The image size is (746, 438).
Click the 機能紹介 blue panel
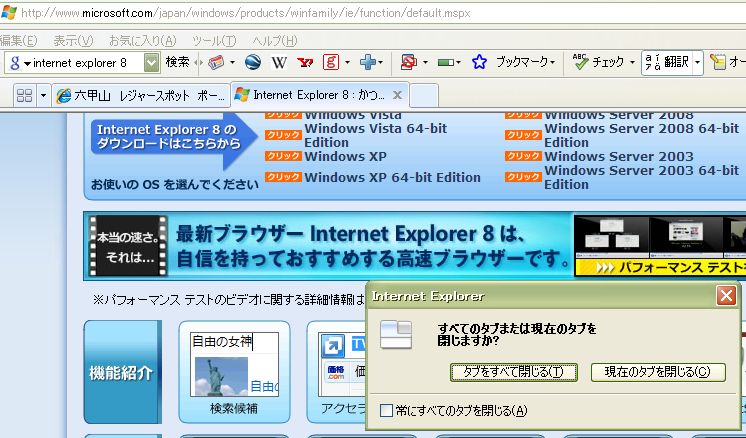click(123, 372)
